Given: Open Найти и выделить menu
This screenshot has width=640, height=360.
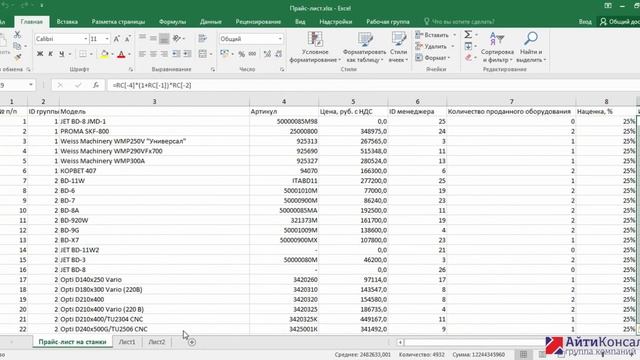Looking at the screenshot, I should (531, 47).
